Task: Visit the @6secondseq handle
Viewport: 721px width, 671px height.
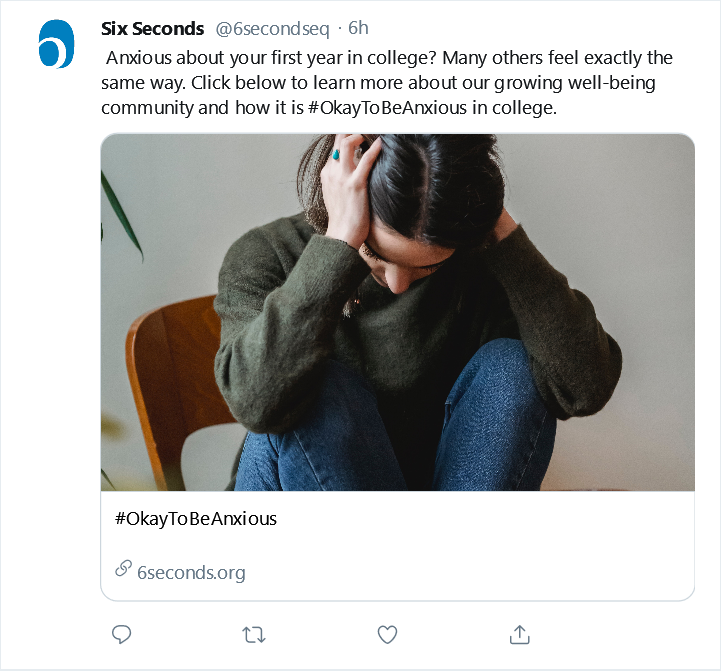Action: coord(272,28)
